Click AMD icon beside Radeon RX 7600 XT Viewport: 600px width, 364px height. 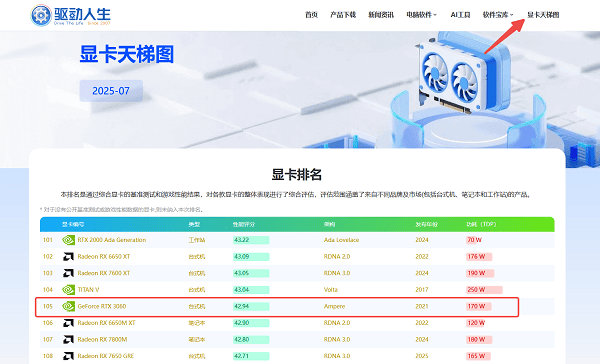pyautogui.click(x=68, y=273)
